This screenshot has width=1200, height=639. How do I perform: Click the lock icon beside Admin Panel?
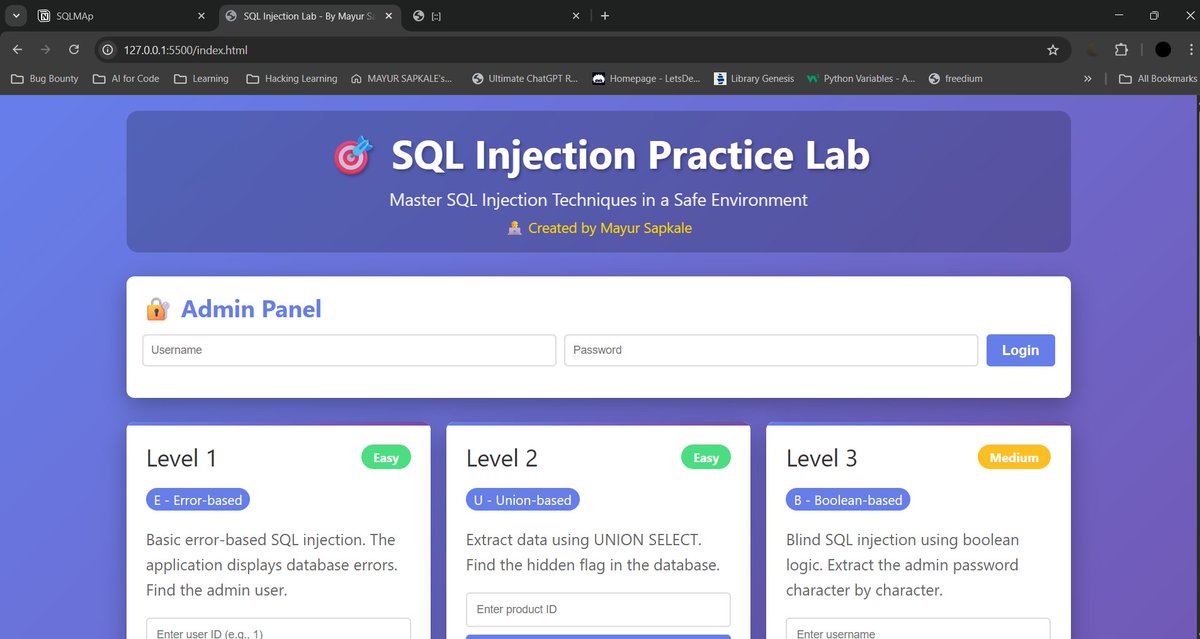coord(157,309)
